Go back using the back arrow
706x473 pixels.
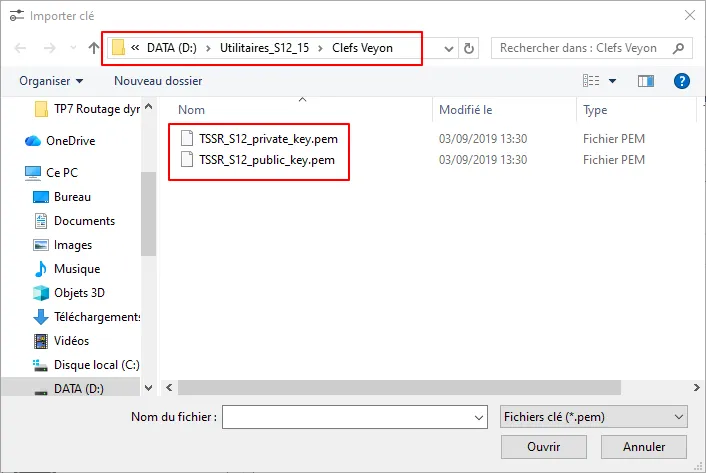click(x=20, y=48)
